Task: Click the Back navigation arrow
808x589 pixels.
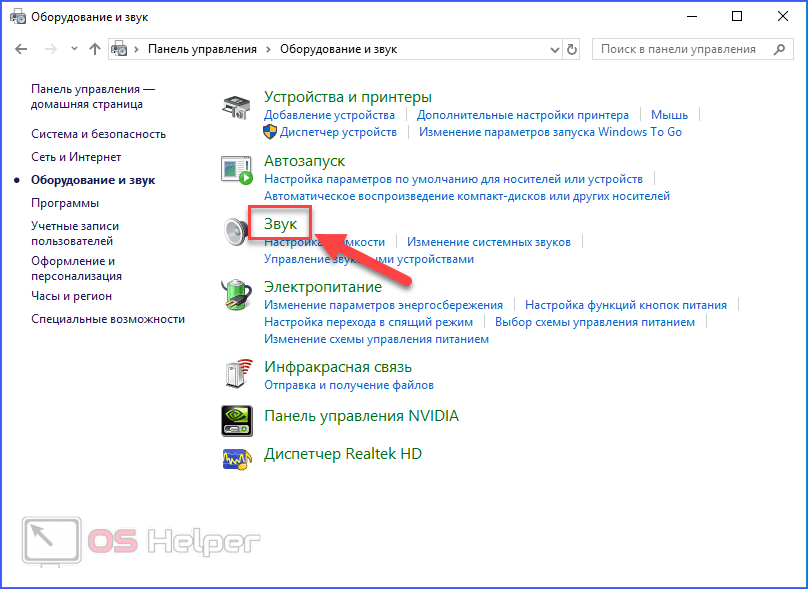Action: (x=22, y=49)
